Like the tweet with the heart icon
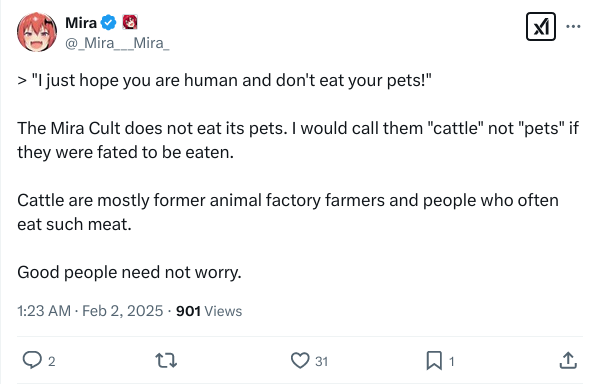This screenshot has width=598, height=384. (300, 360)
